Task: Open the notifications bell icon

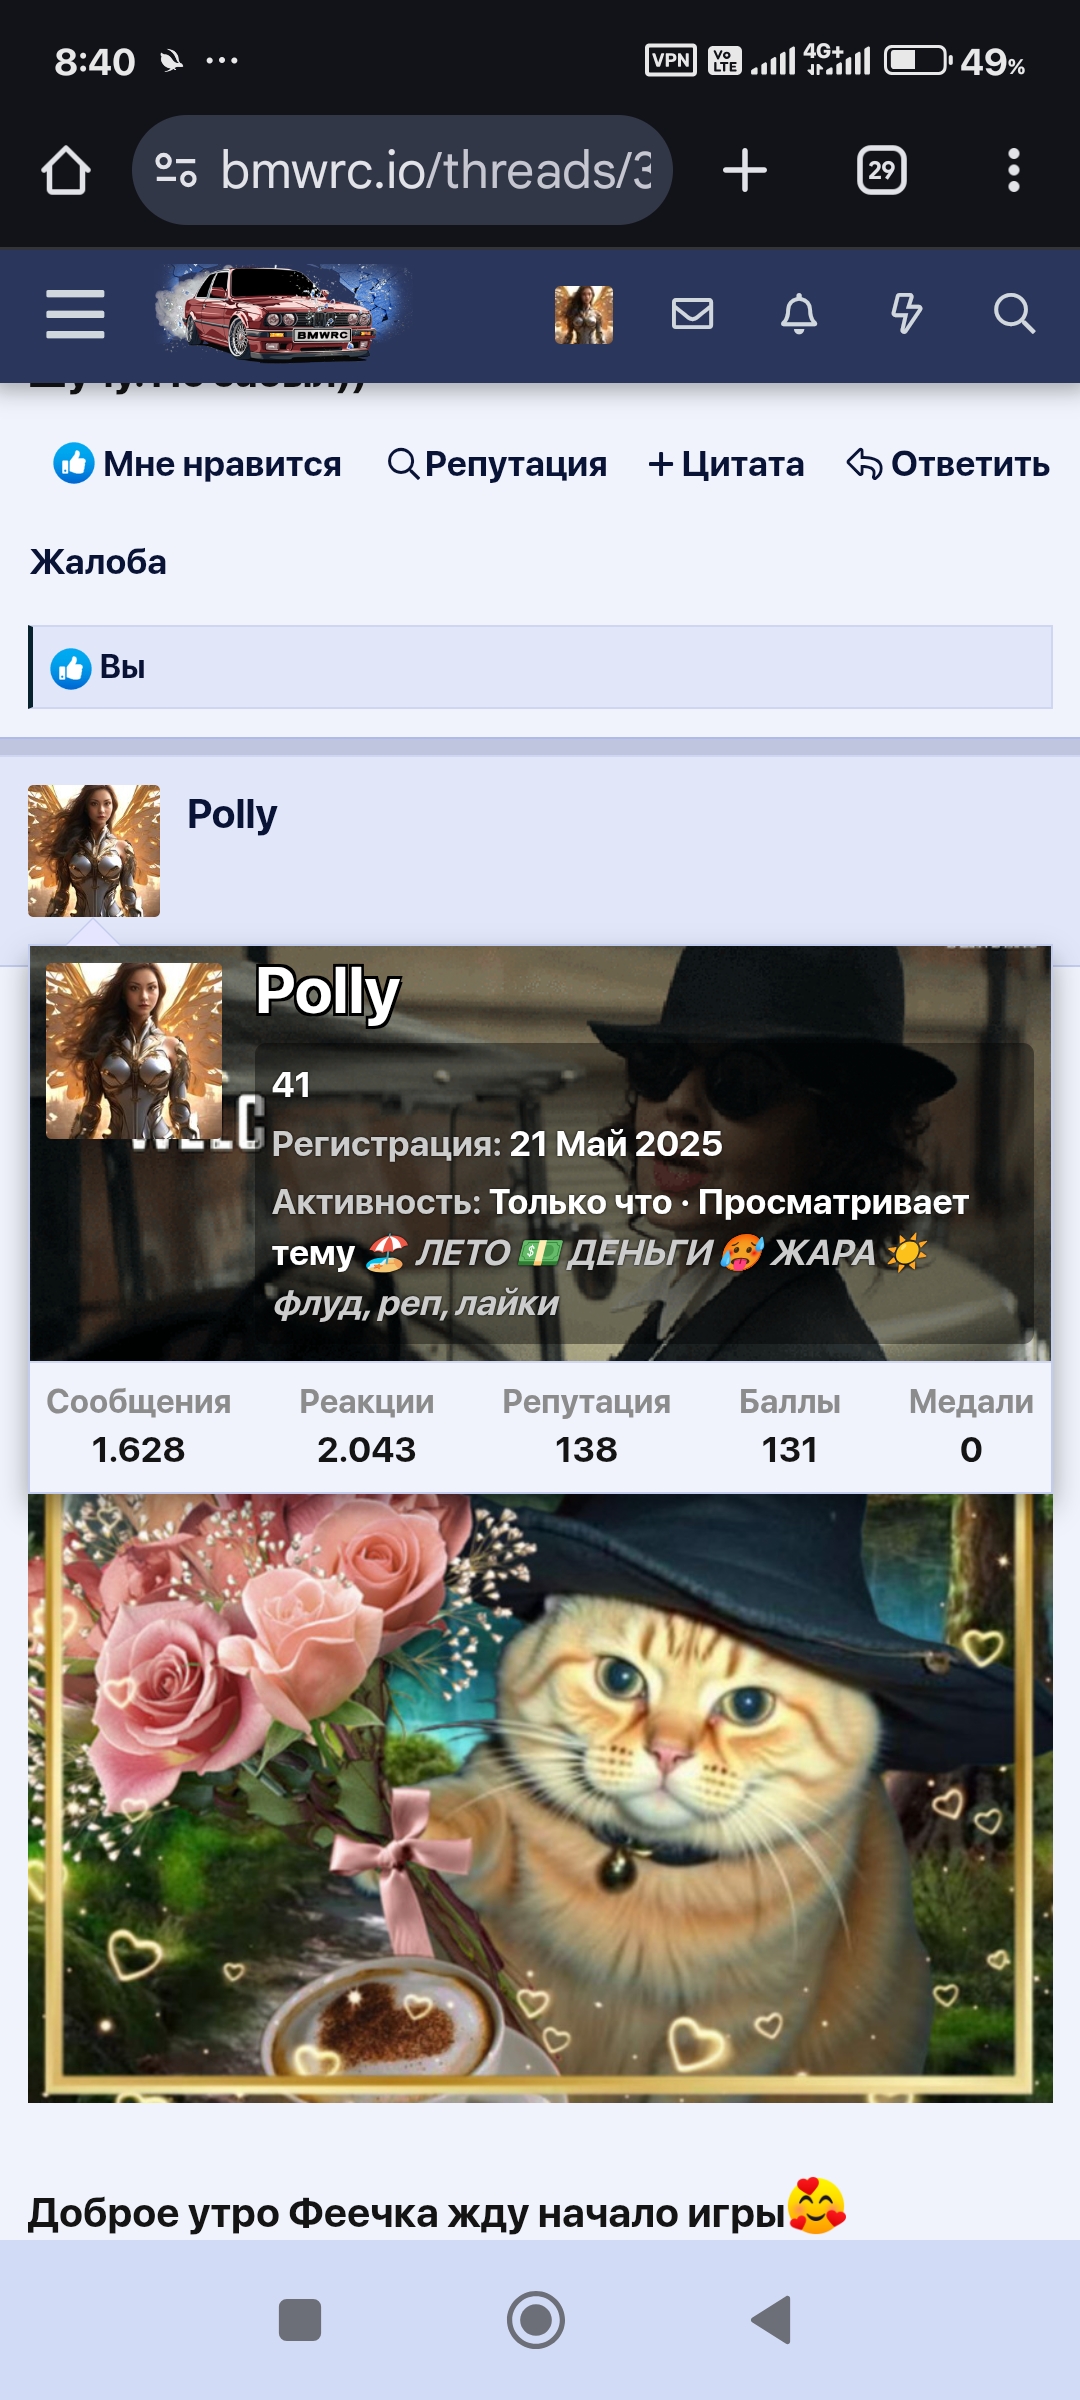Action: click(798, 314)
